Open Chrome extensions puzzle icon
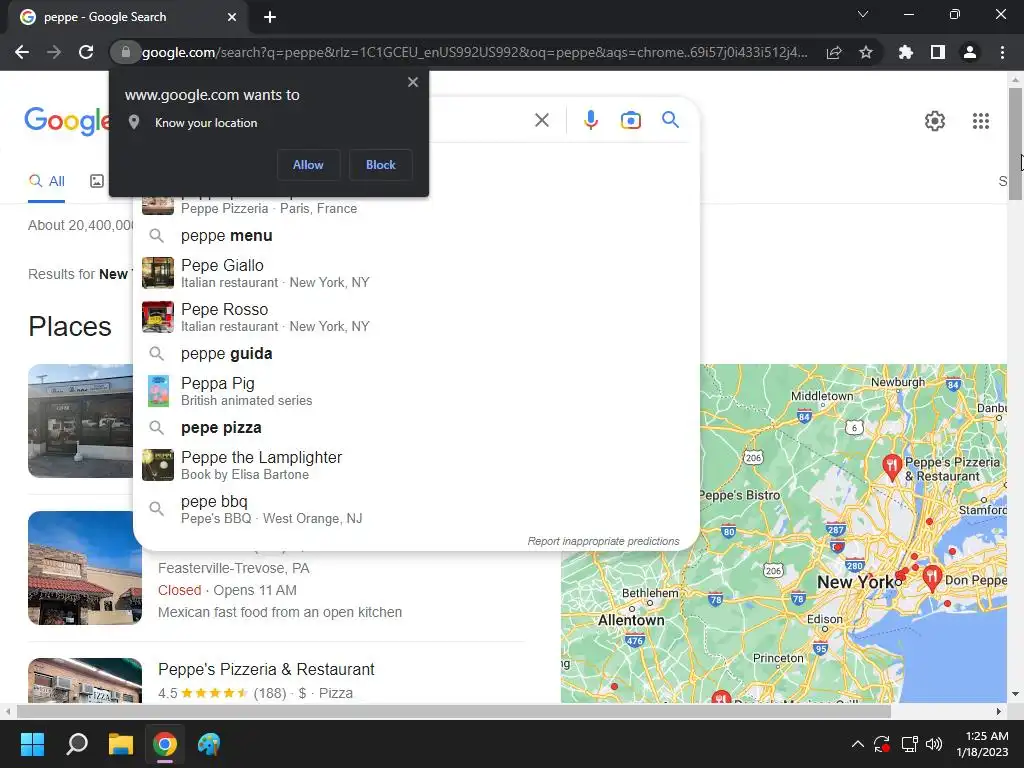Image resolution: width=1024 pixels, height=768 pixels. 906,52
